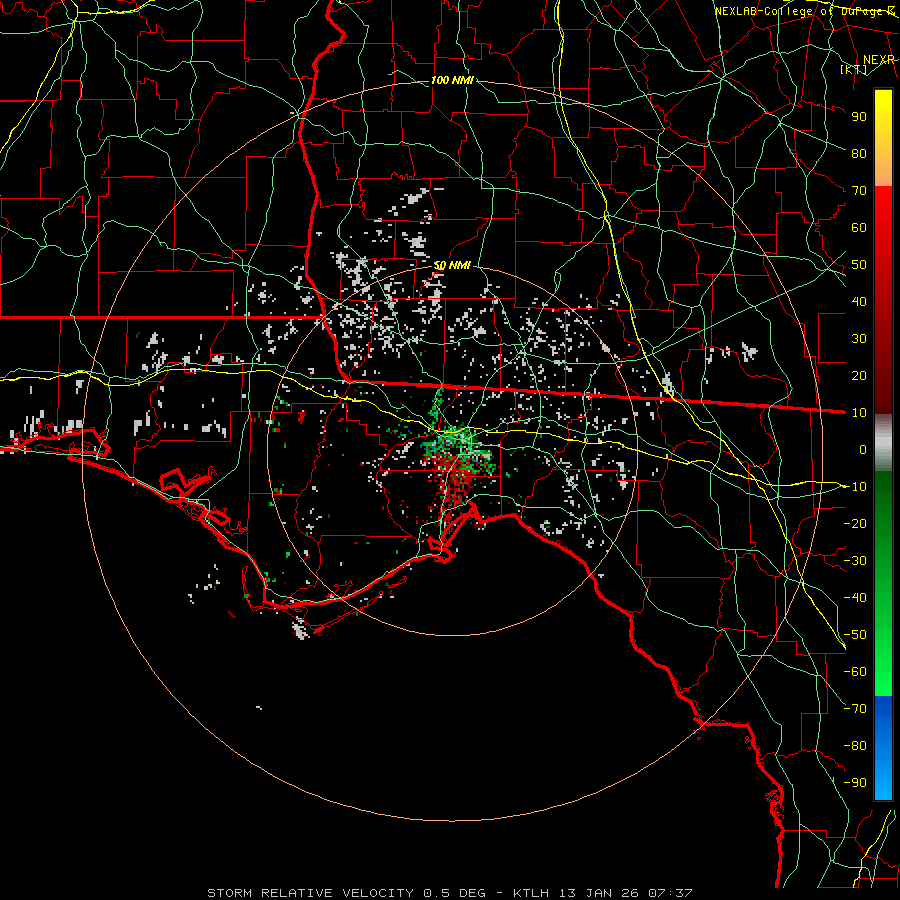The width and height of the screenshot is (900, 900).
Task: Click the gray zero-velocity segment of color bar
Action: click(883, 443)
